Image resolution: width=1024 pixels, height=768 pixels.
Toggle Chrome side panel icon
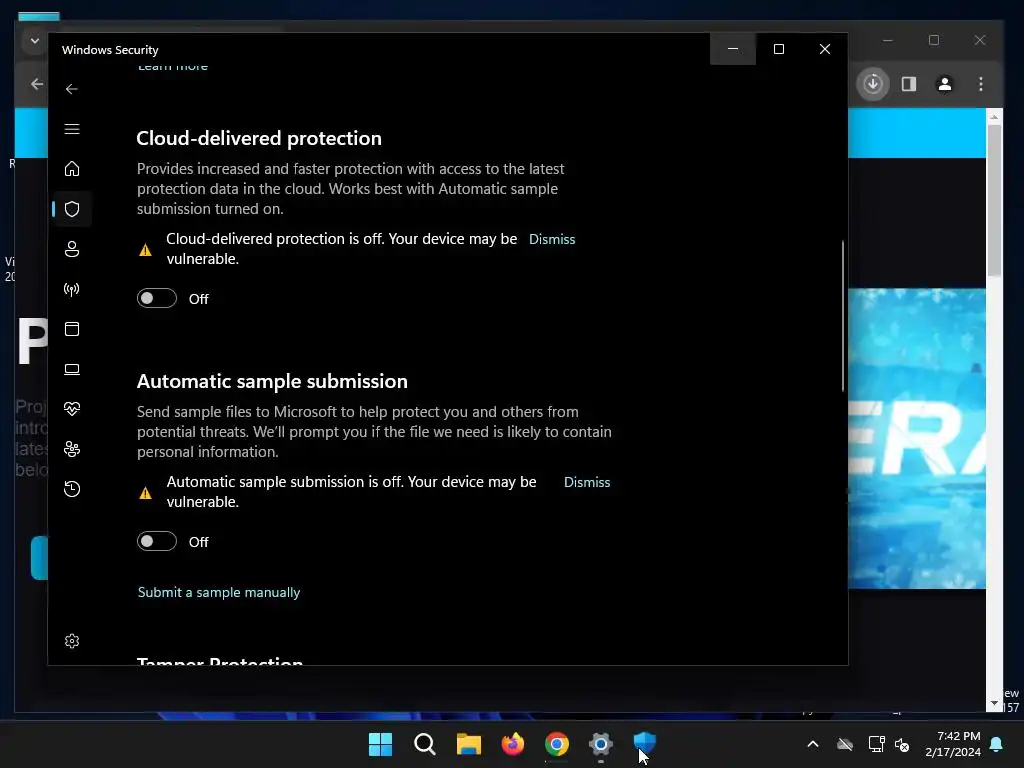pyautogui.click(x=909, y=84)
